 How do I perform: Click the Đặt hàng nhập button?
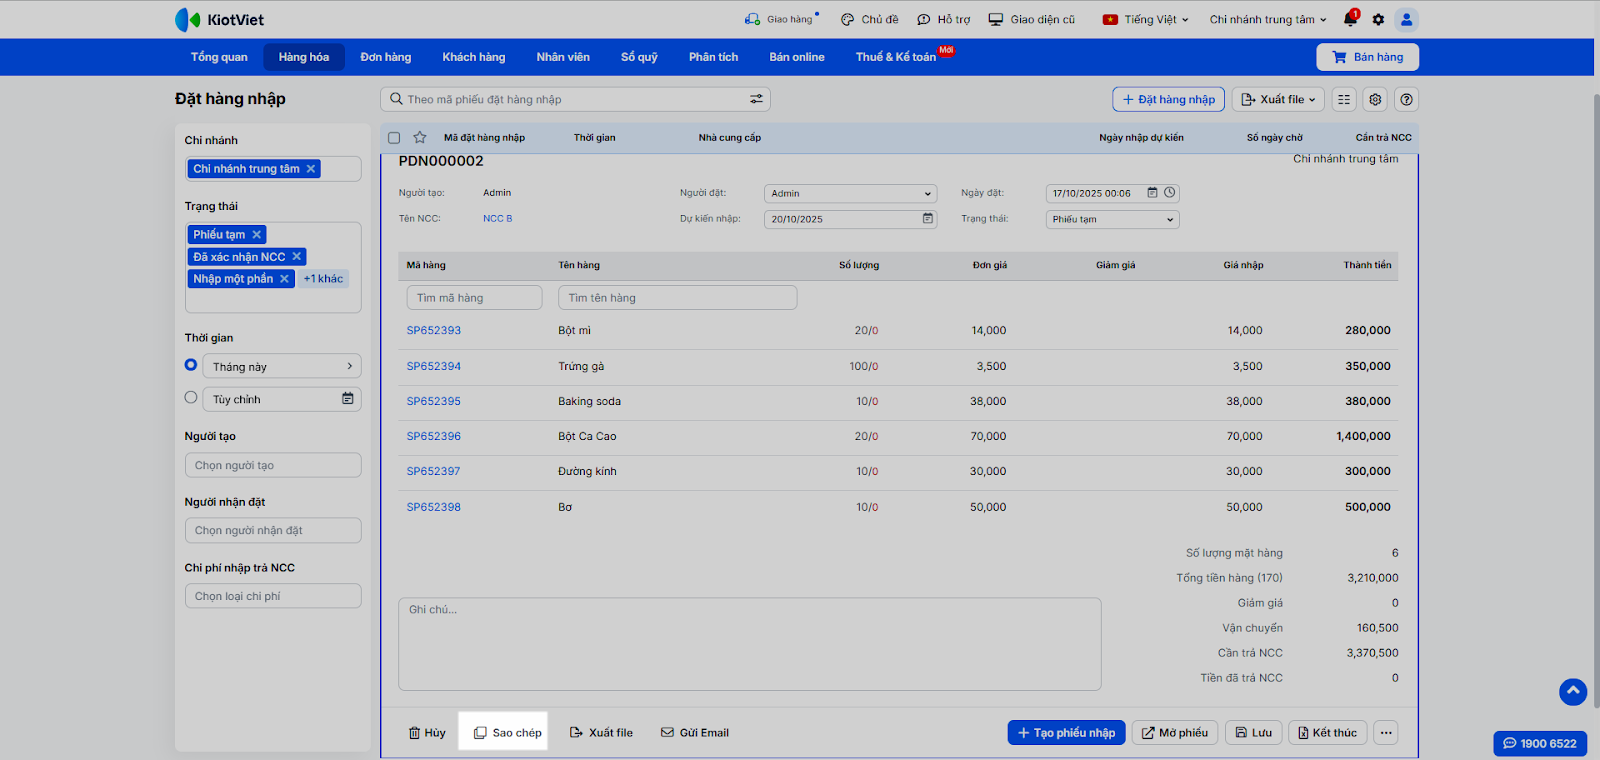coord(1168,99)
